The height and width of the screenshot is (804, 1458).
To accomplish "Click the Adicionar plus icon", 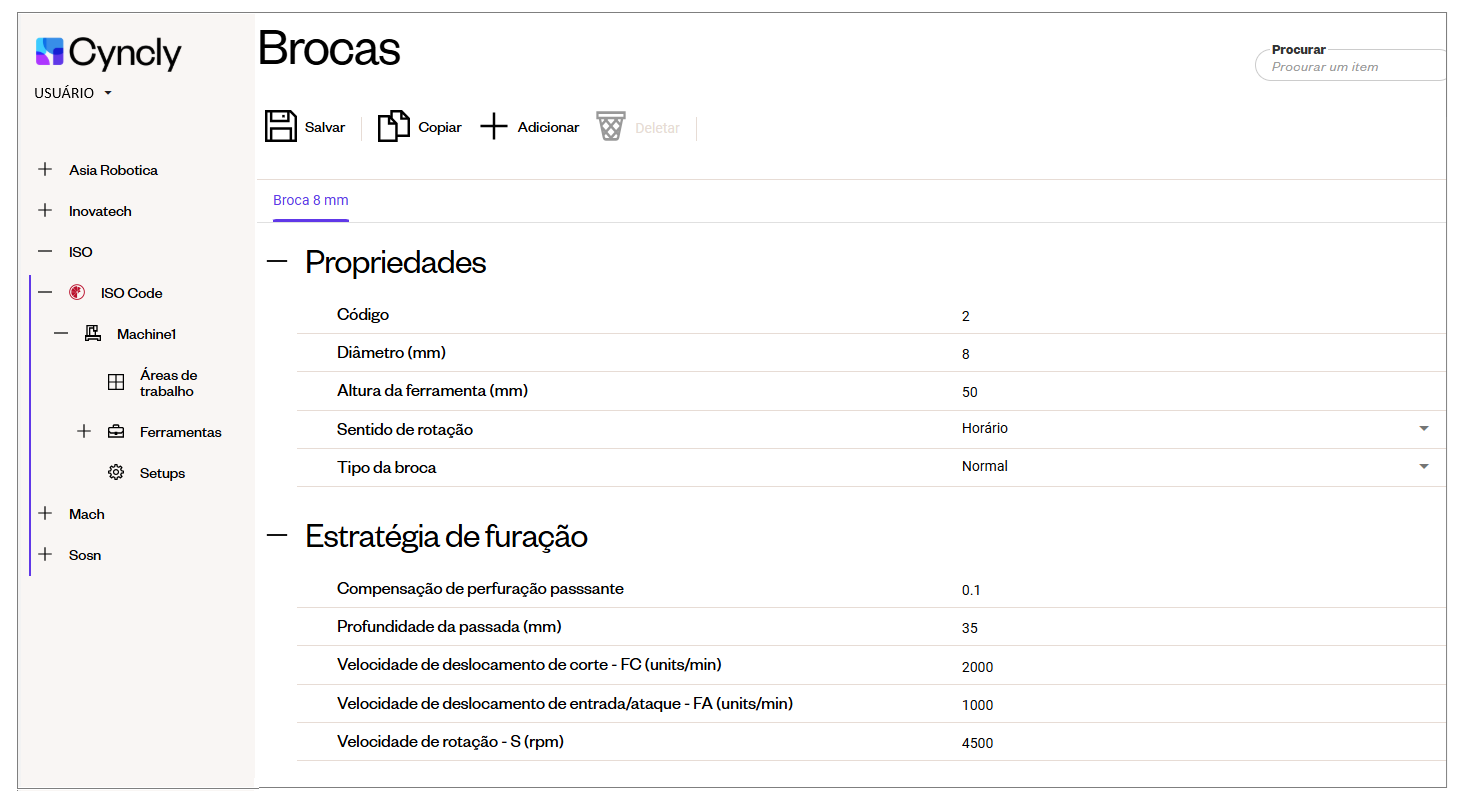I will pos(494,127).
